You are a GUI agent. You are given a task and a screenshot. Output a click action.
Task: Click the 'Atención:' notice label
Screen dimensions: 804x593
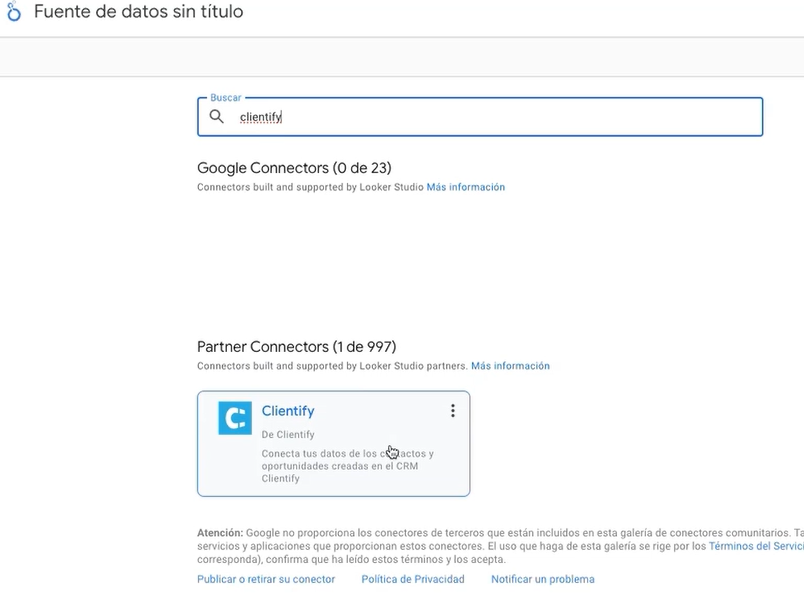(220, 533)
